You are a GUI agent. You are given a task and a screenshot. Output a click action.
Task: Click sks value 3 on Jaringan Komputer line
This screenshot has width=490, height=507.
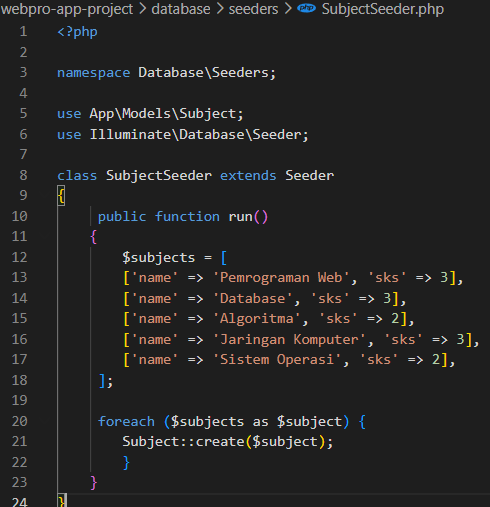click(461, 340)
